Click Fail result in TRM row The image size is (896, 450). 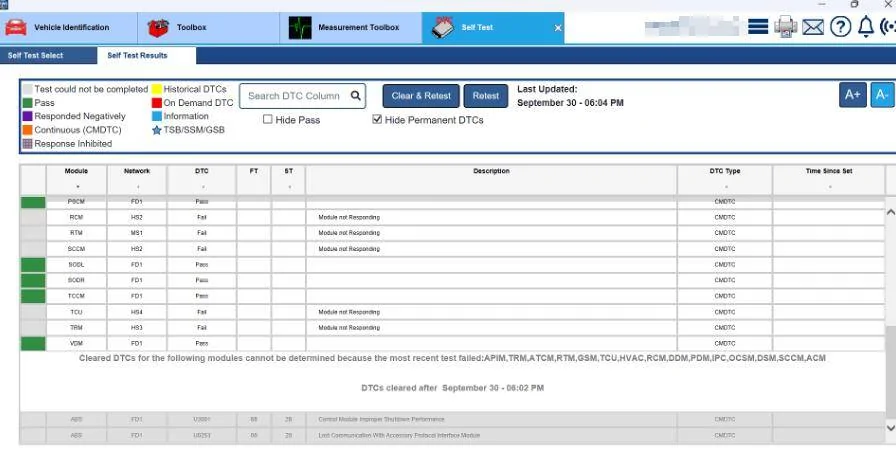(202, 328)
